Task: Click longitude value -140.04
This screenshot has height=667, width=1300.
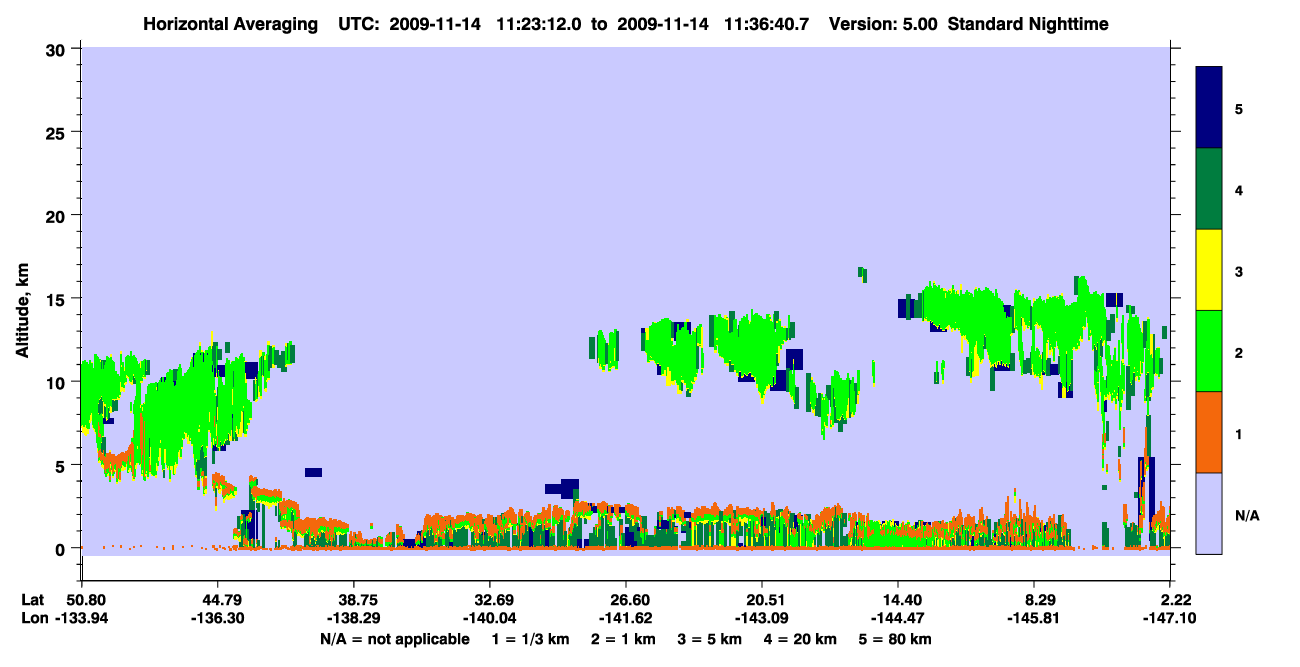Action: pos(489,619)
